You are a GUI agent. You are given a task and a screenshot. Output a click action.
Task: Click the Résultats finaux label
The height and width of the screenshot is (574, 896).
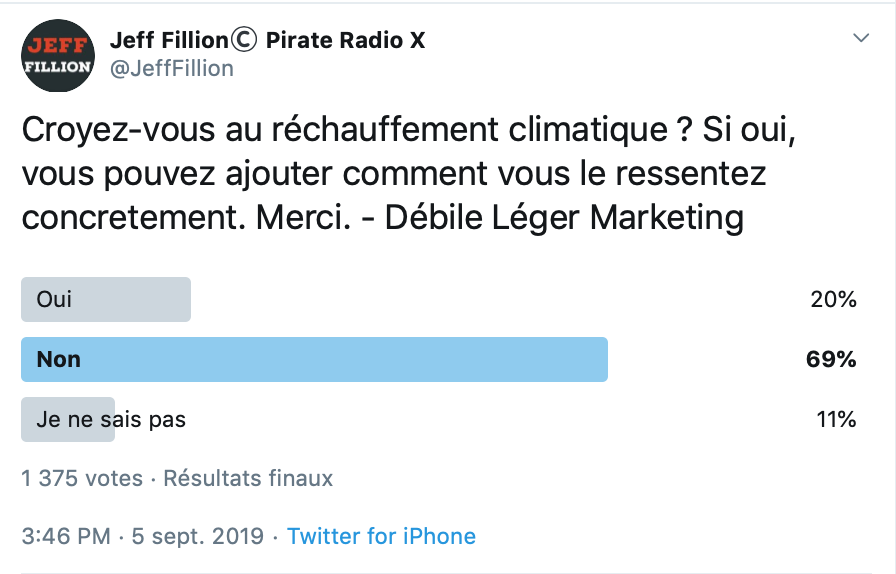[x=248, y=479]
